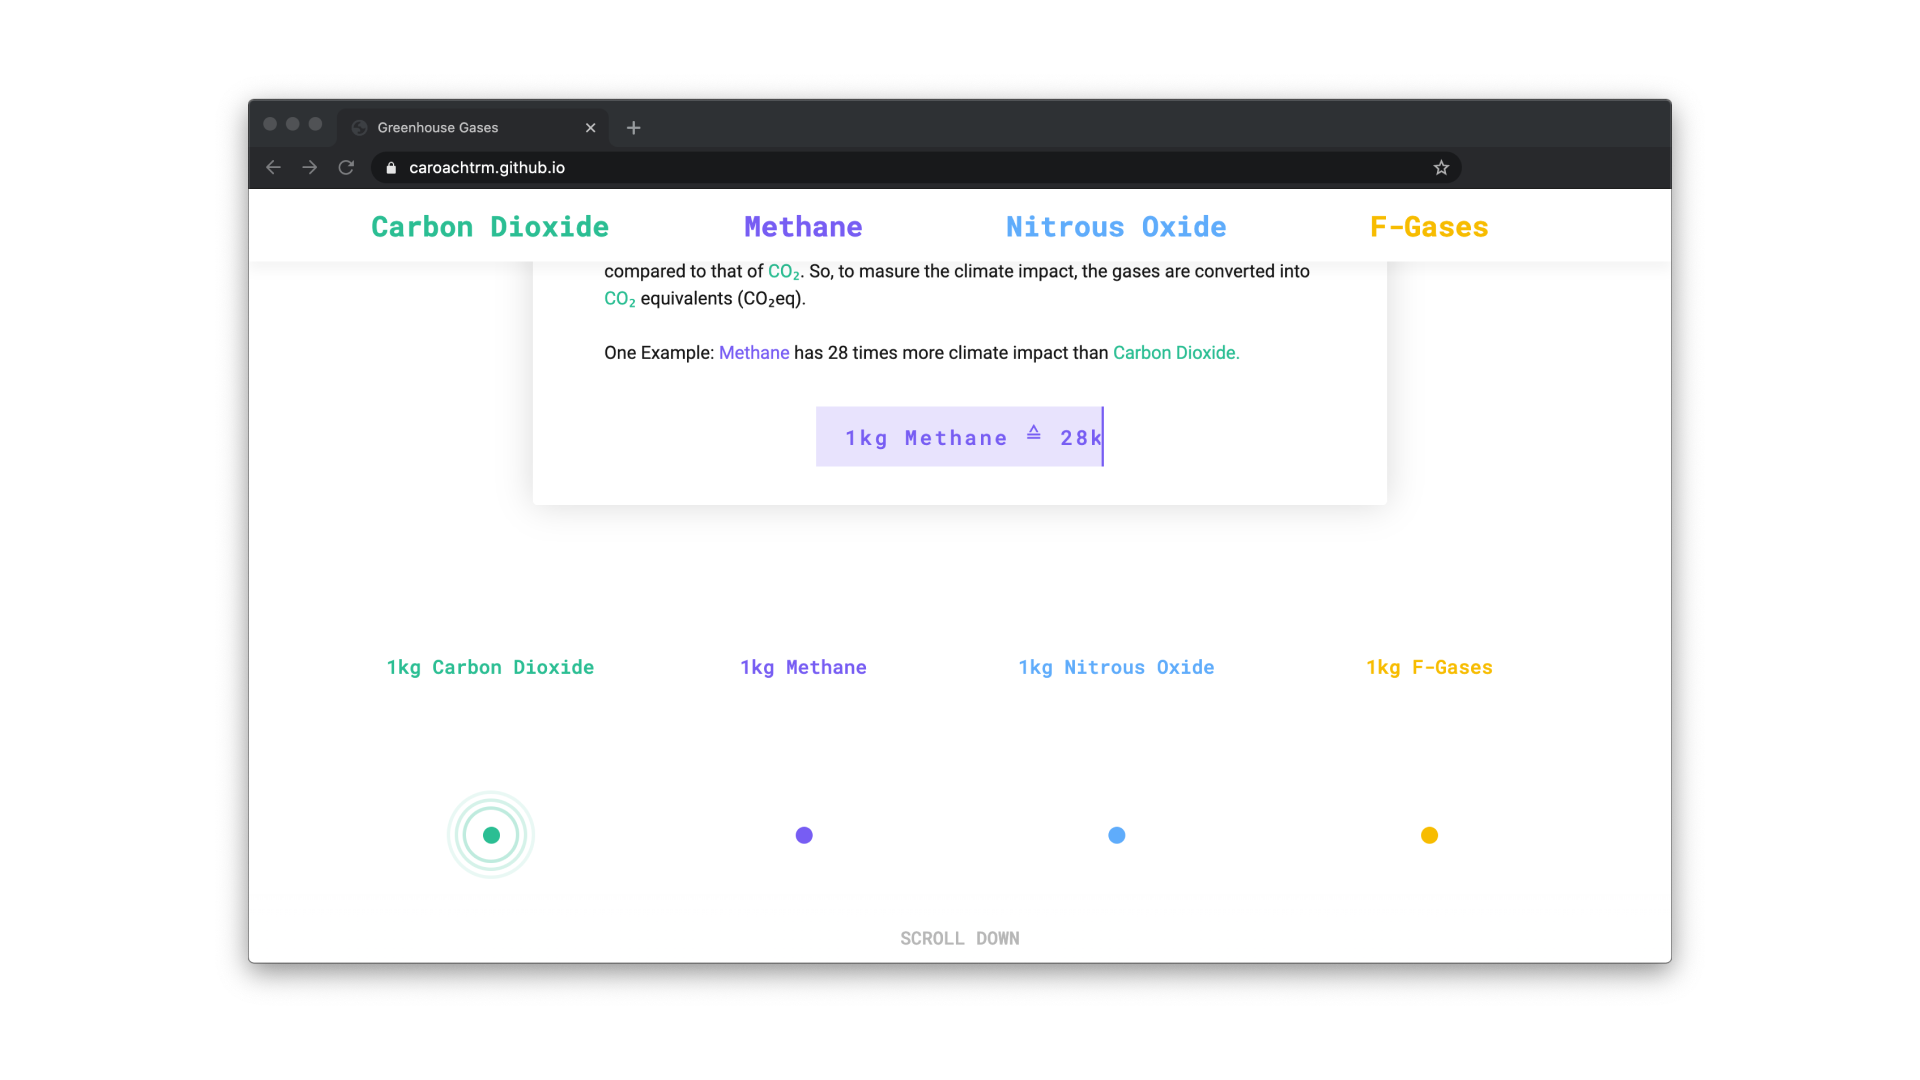
Task: Close the Greenhouse Gases tab
Action: coord(590,128)
